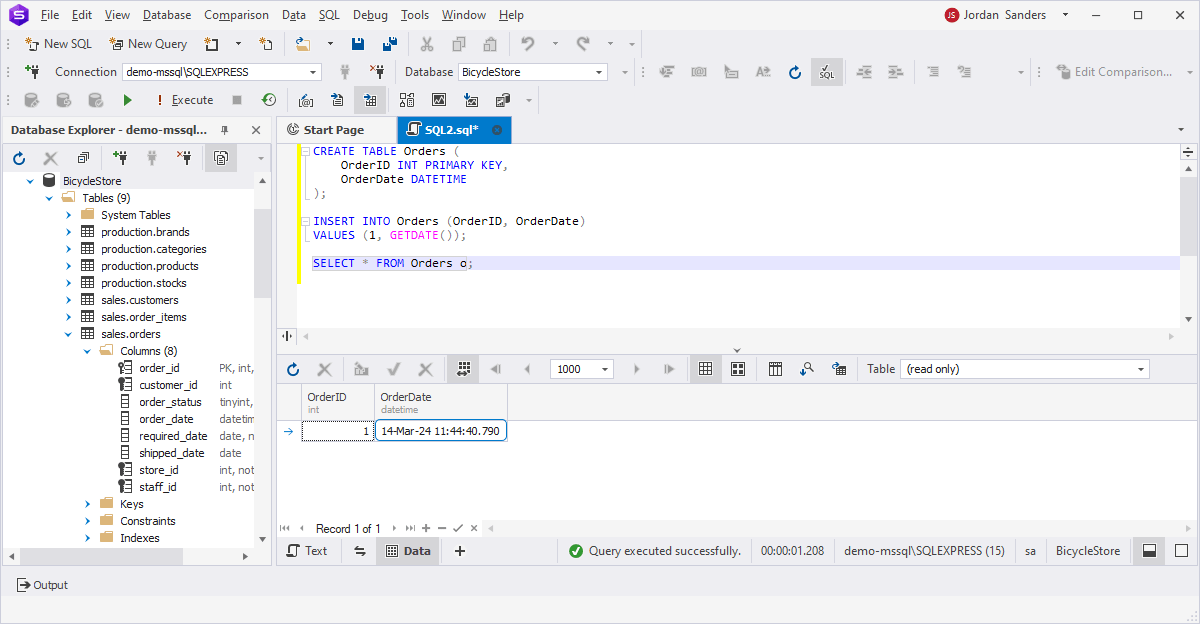
Task: Toggle the results-as-grid button in toolbar
Action: (x=370, y=100)
